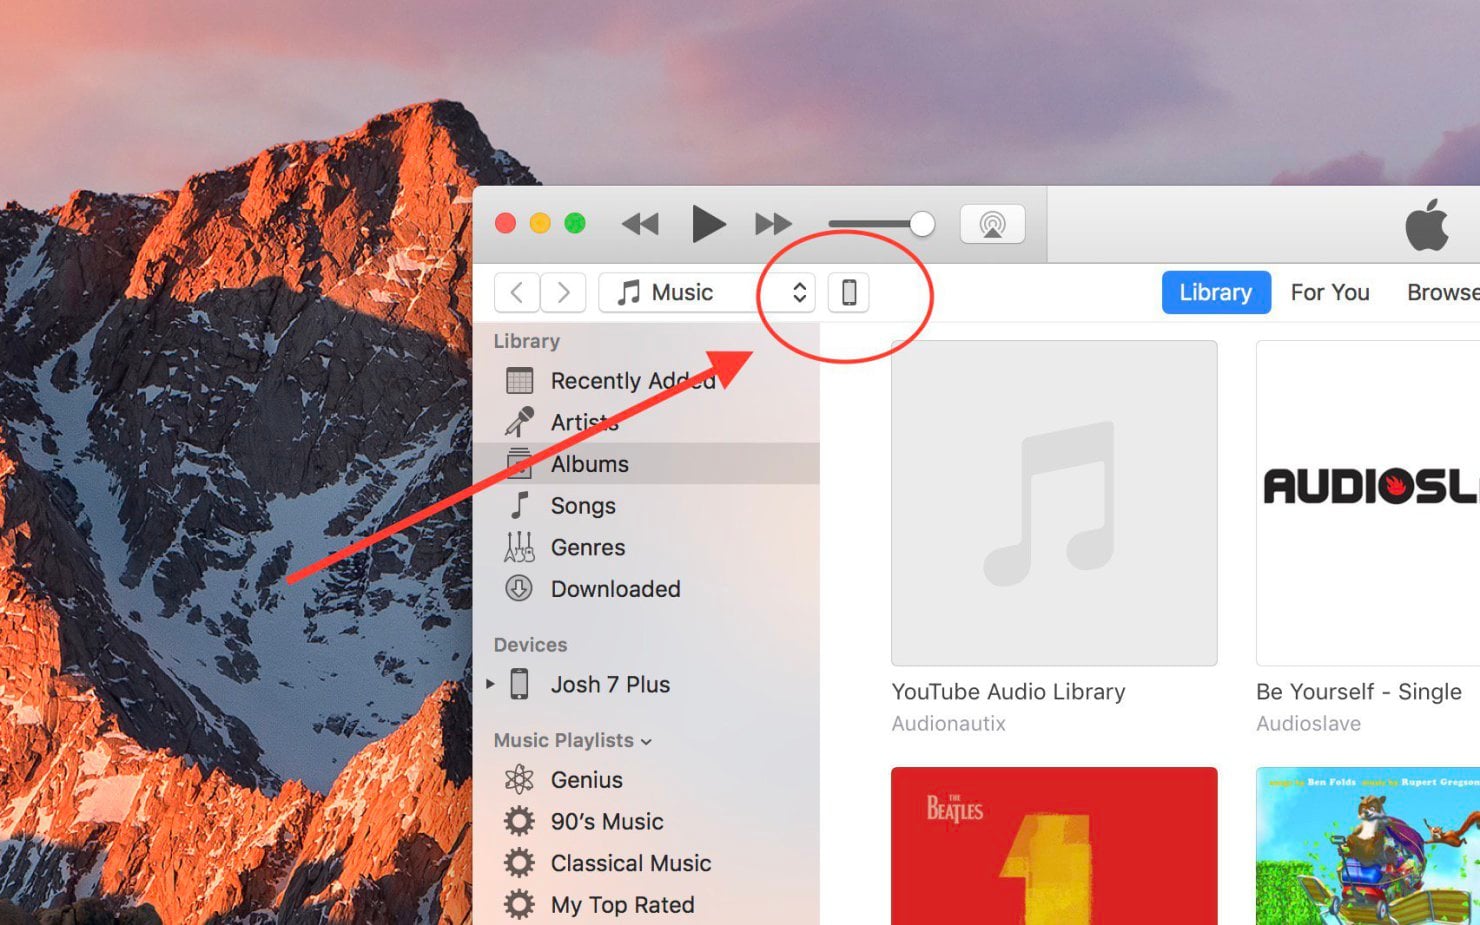View Genres in the sidebar

tap(588, 547)
